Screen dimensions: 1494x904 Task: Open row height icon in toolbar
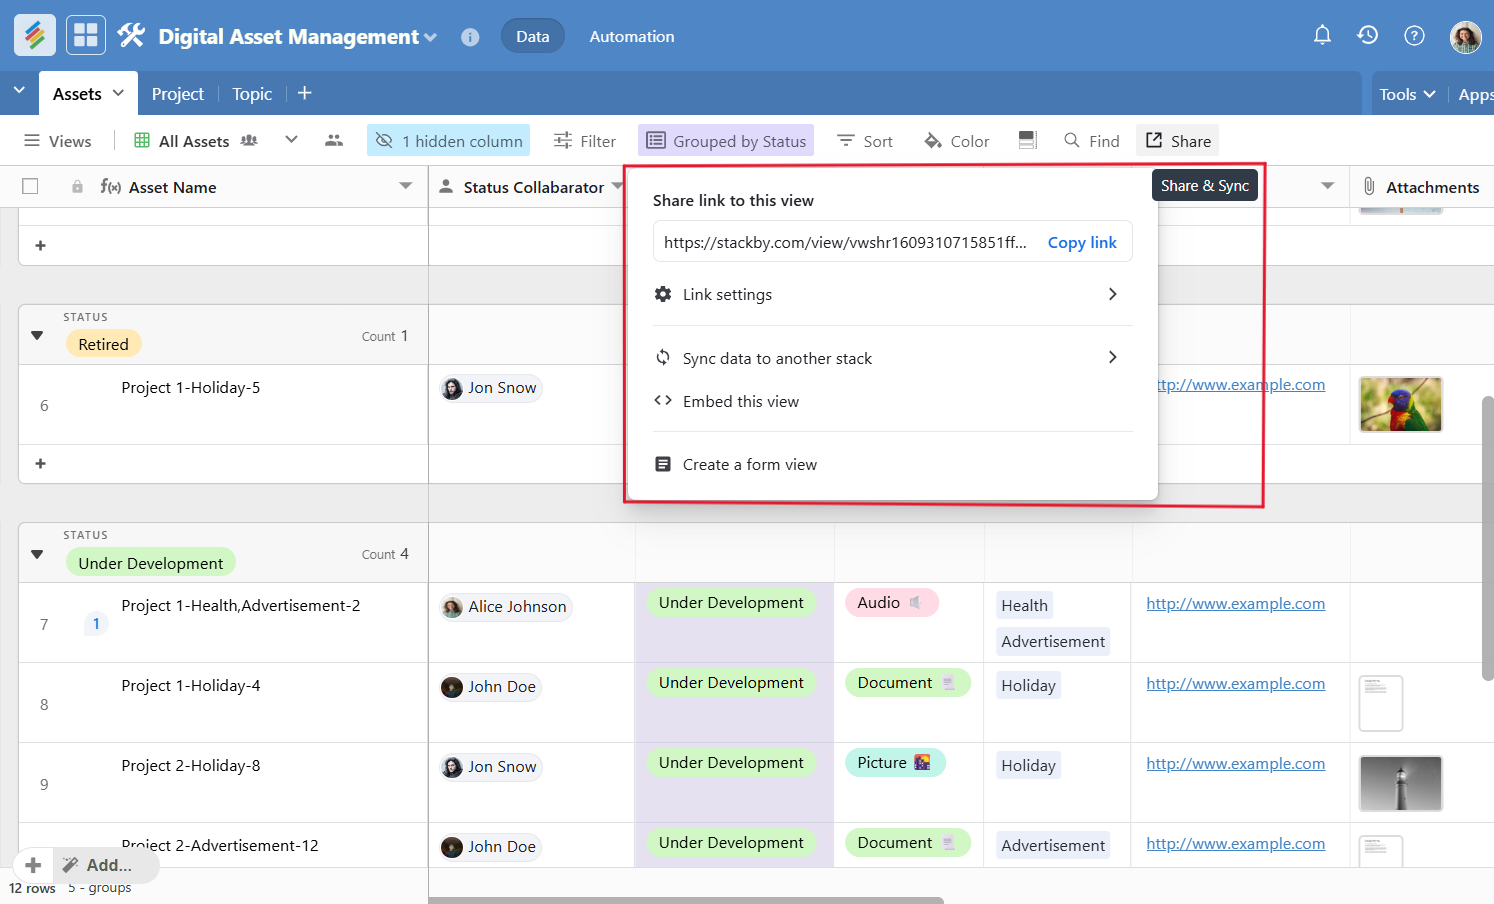(1027, 141)
